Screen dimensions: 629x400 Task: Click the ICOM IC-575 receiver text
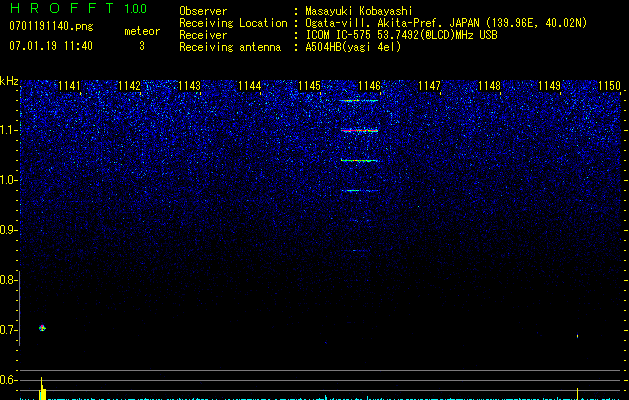point(401,35)
